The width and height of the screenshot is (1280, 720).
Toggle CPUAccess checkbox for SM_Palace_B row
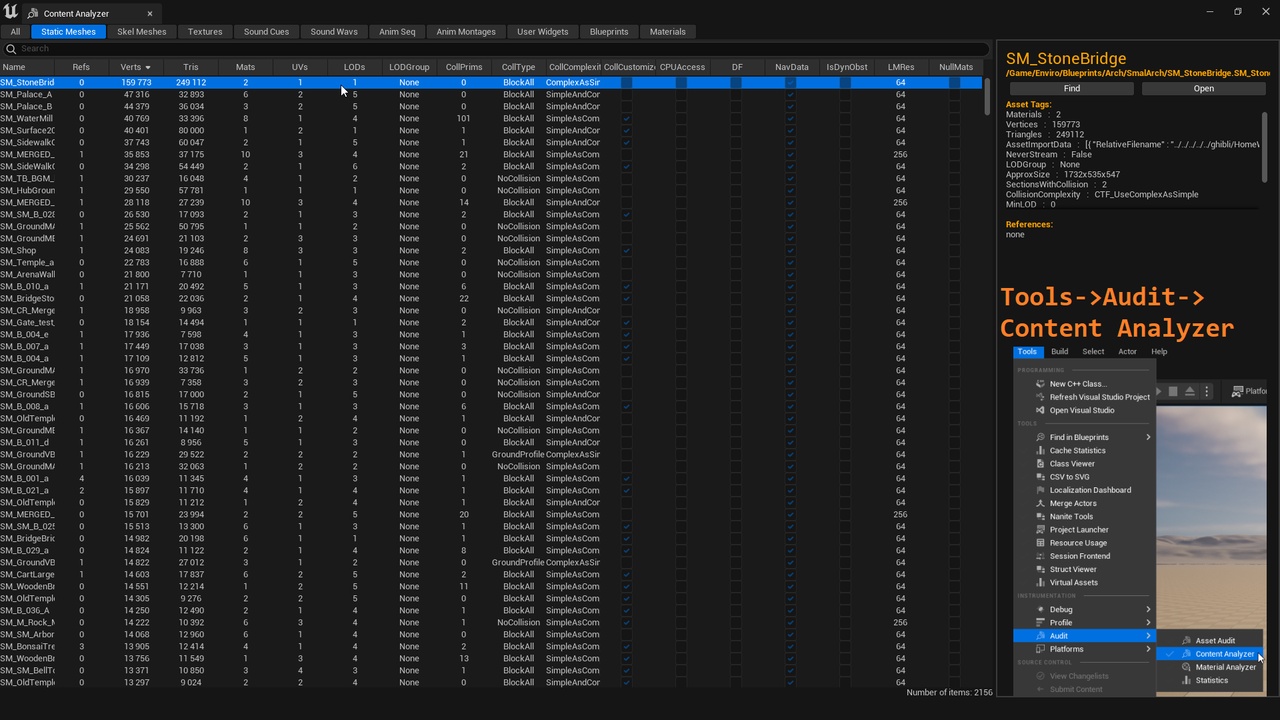click(681, 106)
